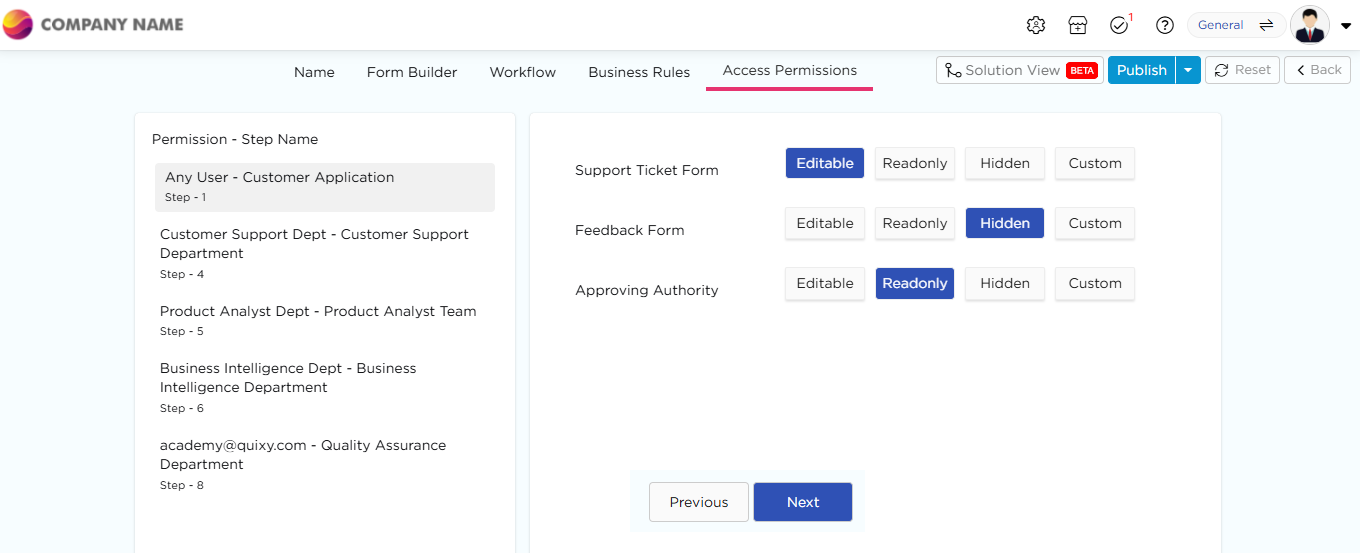Screen dimensions: 1360x553
Task: Open pending tasks checkmark icon
Action: click(x=1119, y=25)
